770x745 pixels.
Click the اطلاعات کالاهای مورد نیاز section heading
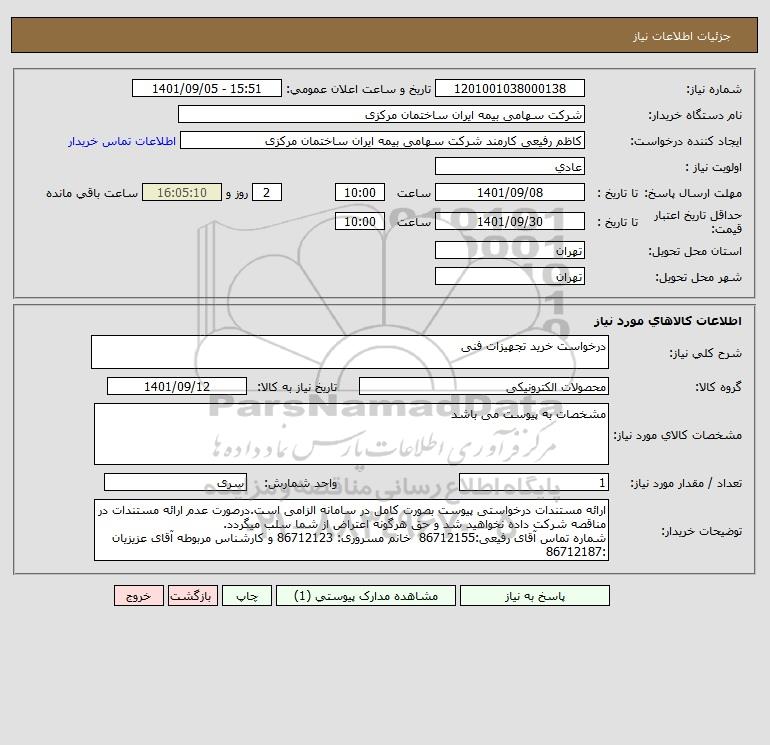point(668,321)
